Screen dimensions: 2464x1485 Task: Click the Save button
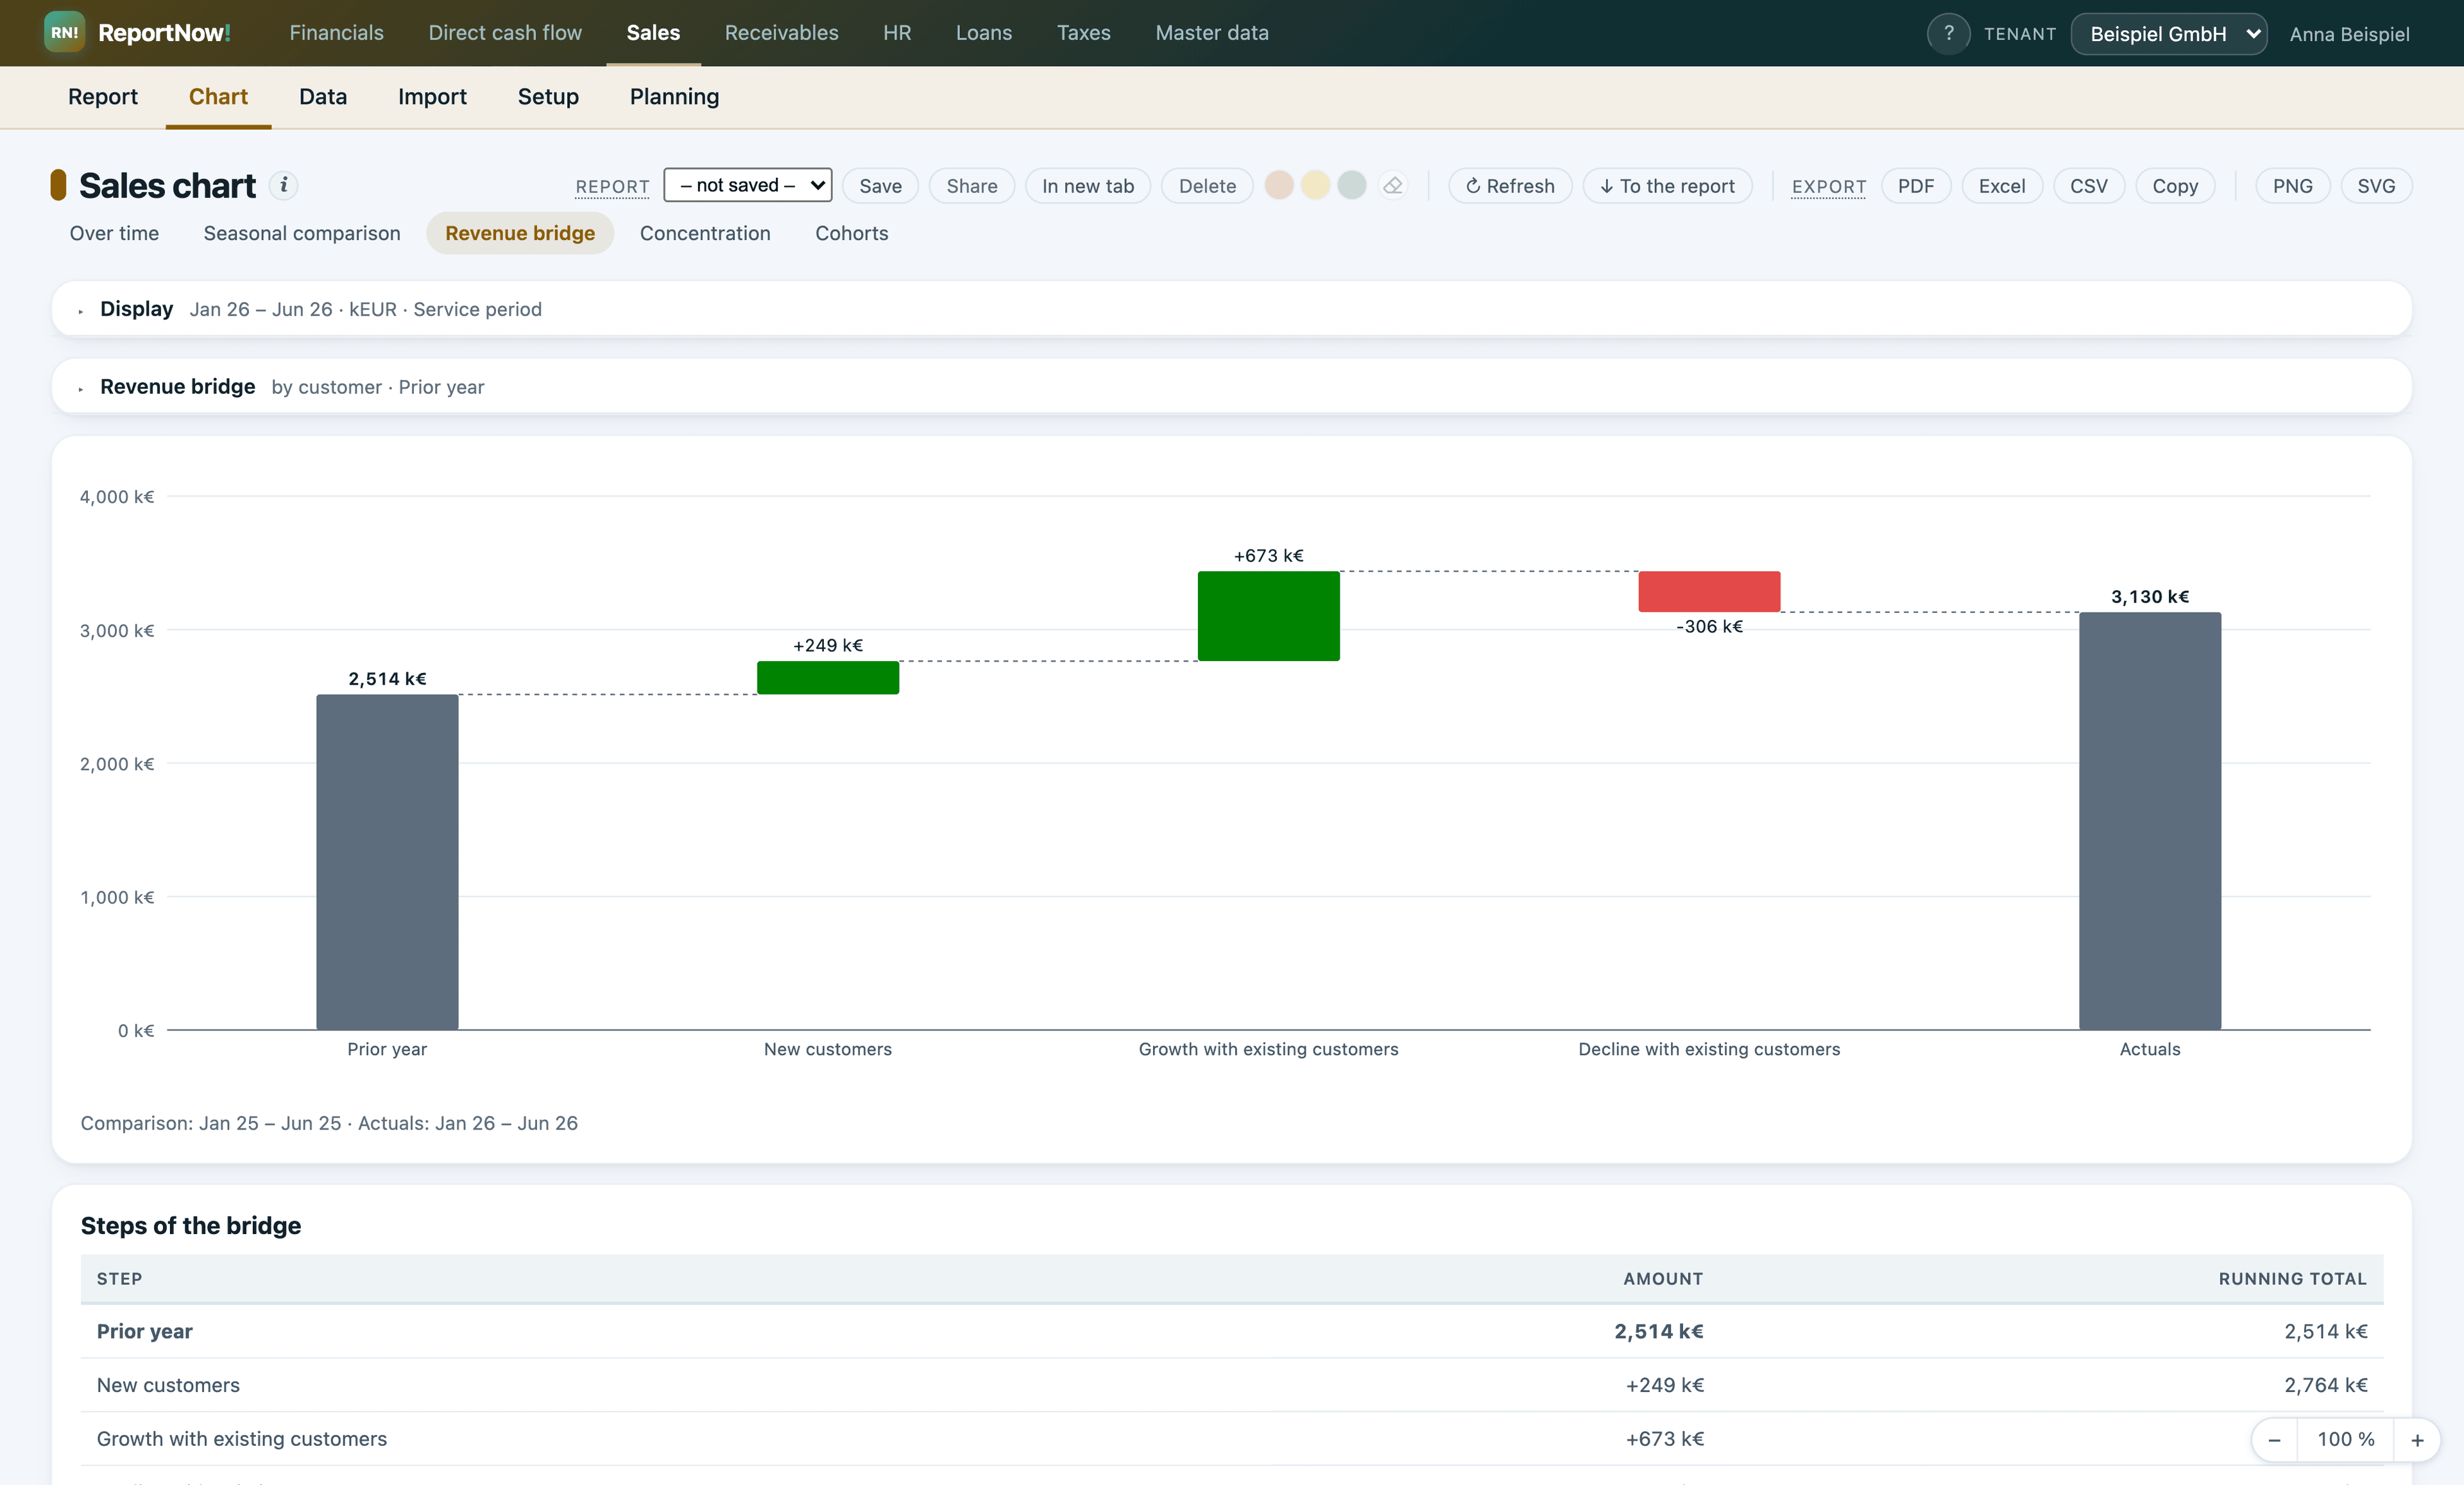point(880,186)
